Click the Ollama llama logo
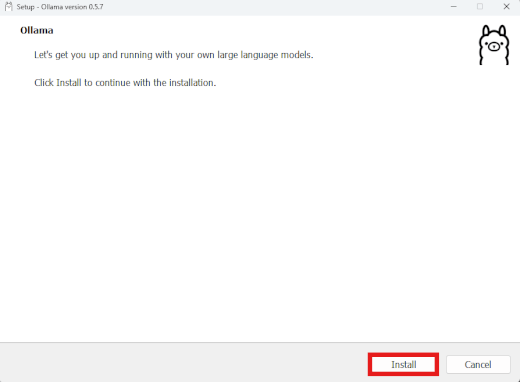 pos(494,45)
